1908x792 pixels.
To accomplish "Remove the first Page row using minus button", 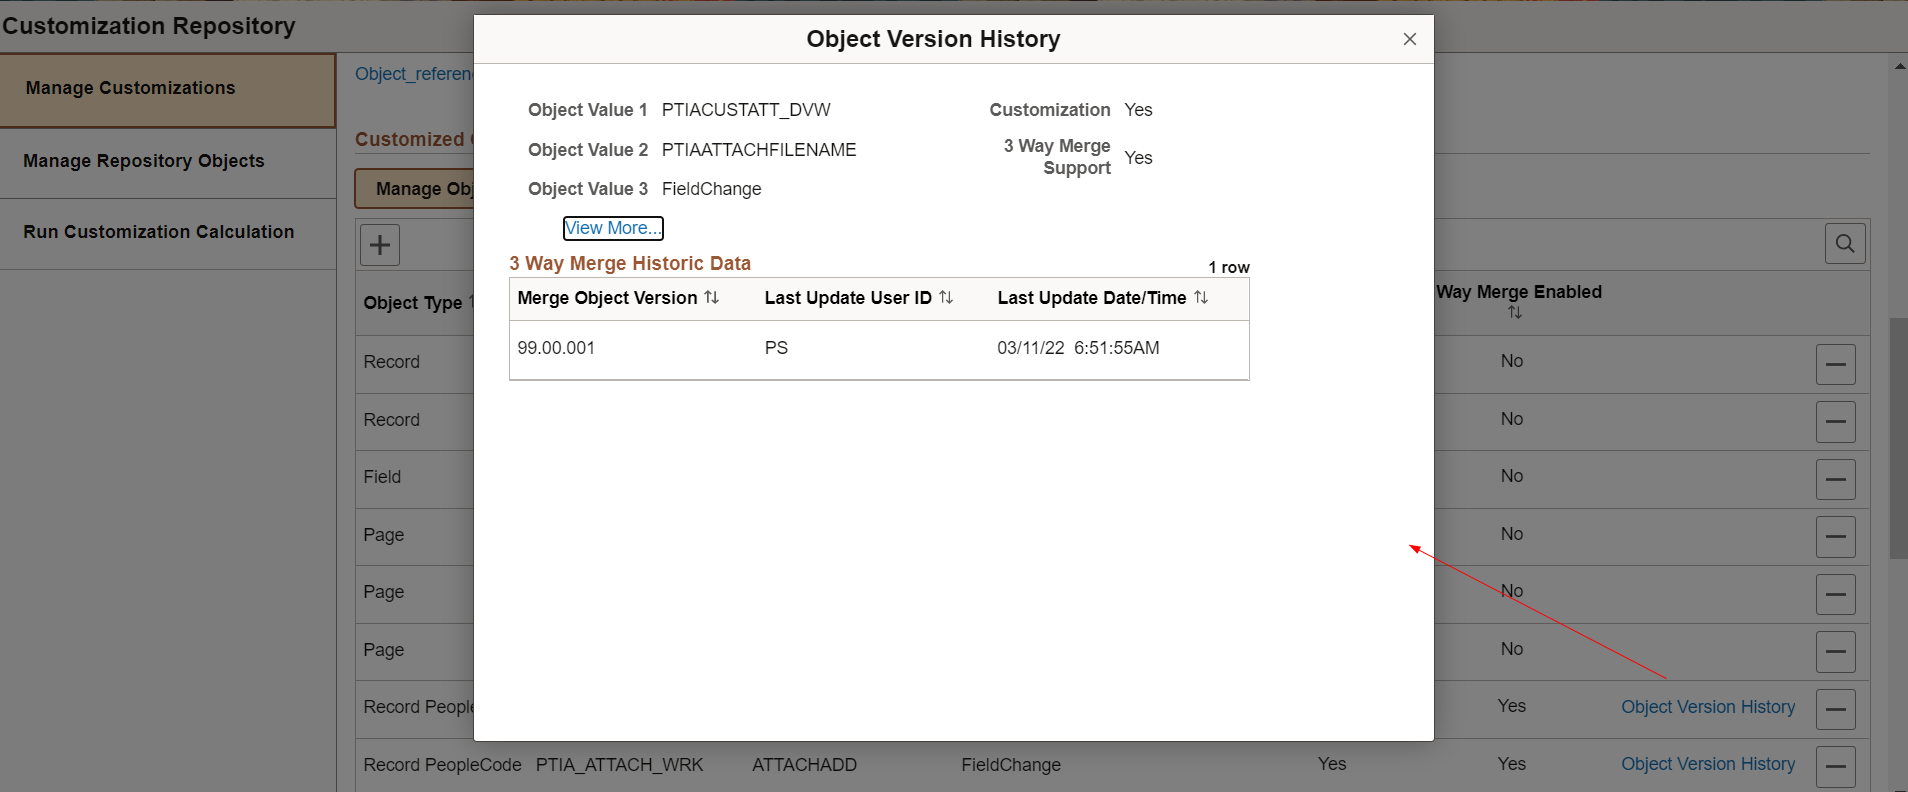I will (1836, 537).
